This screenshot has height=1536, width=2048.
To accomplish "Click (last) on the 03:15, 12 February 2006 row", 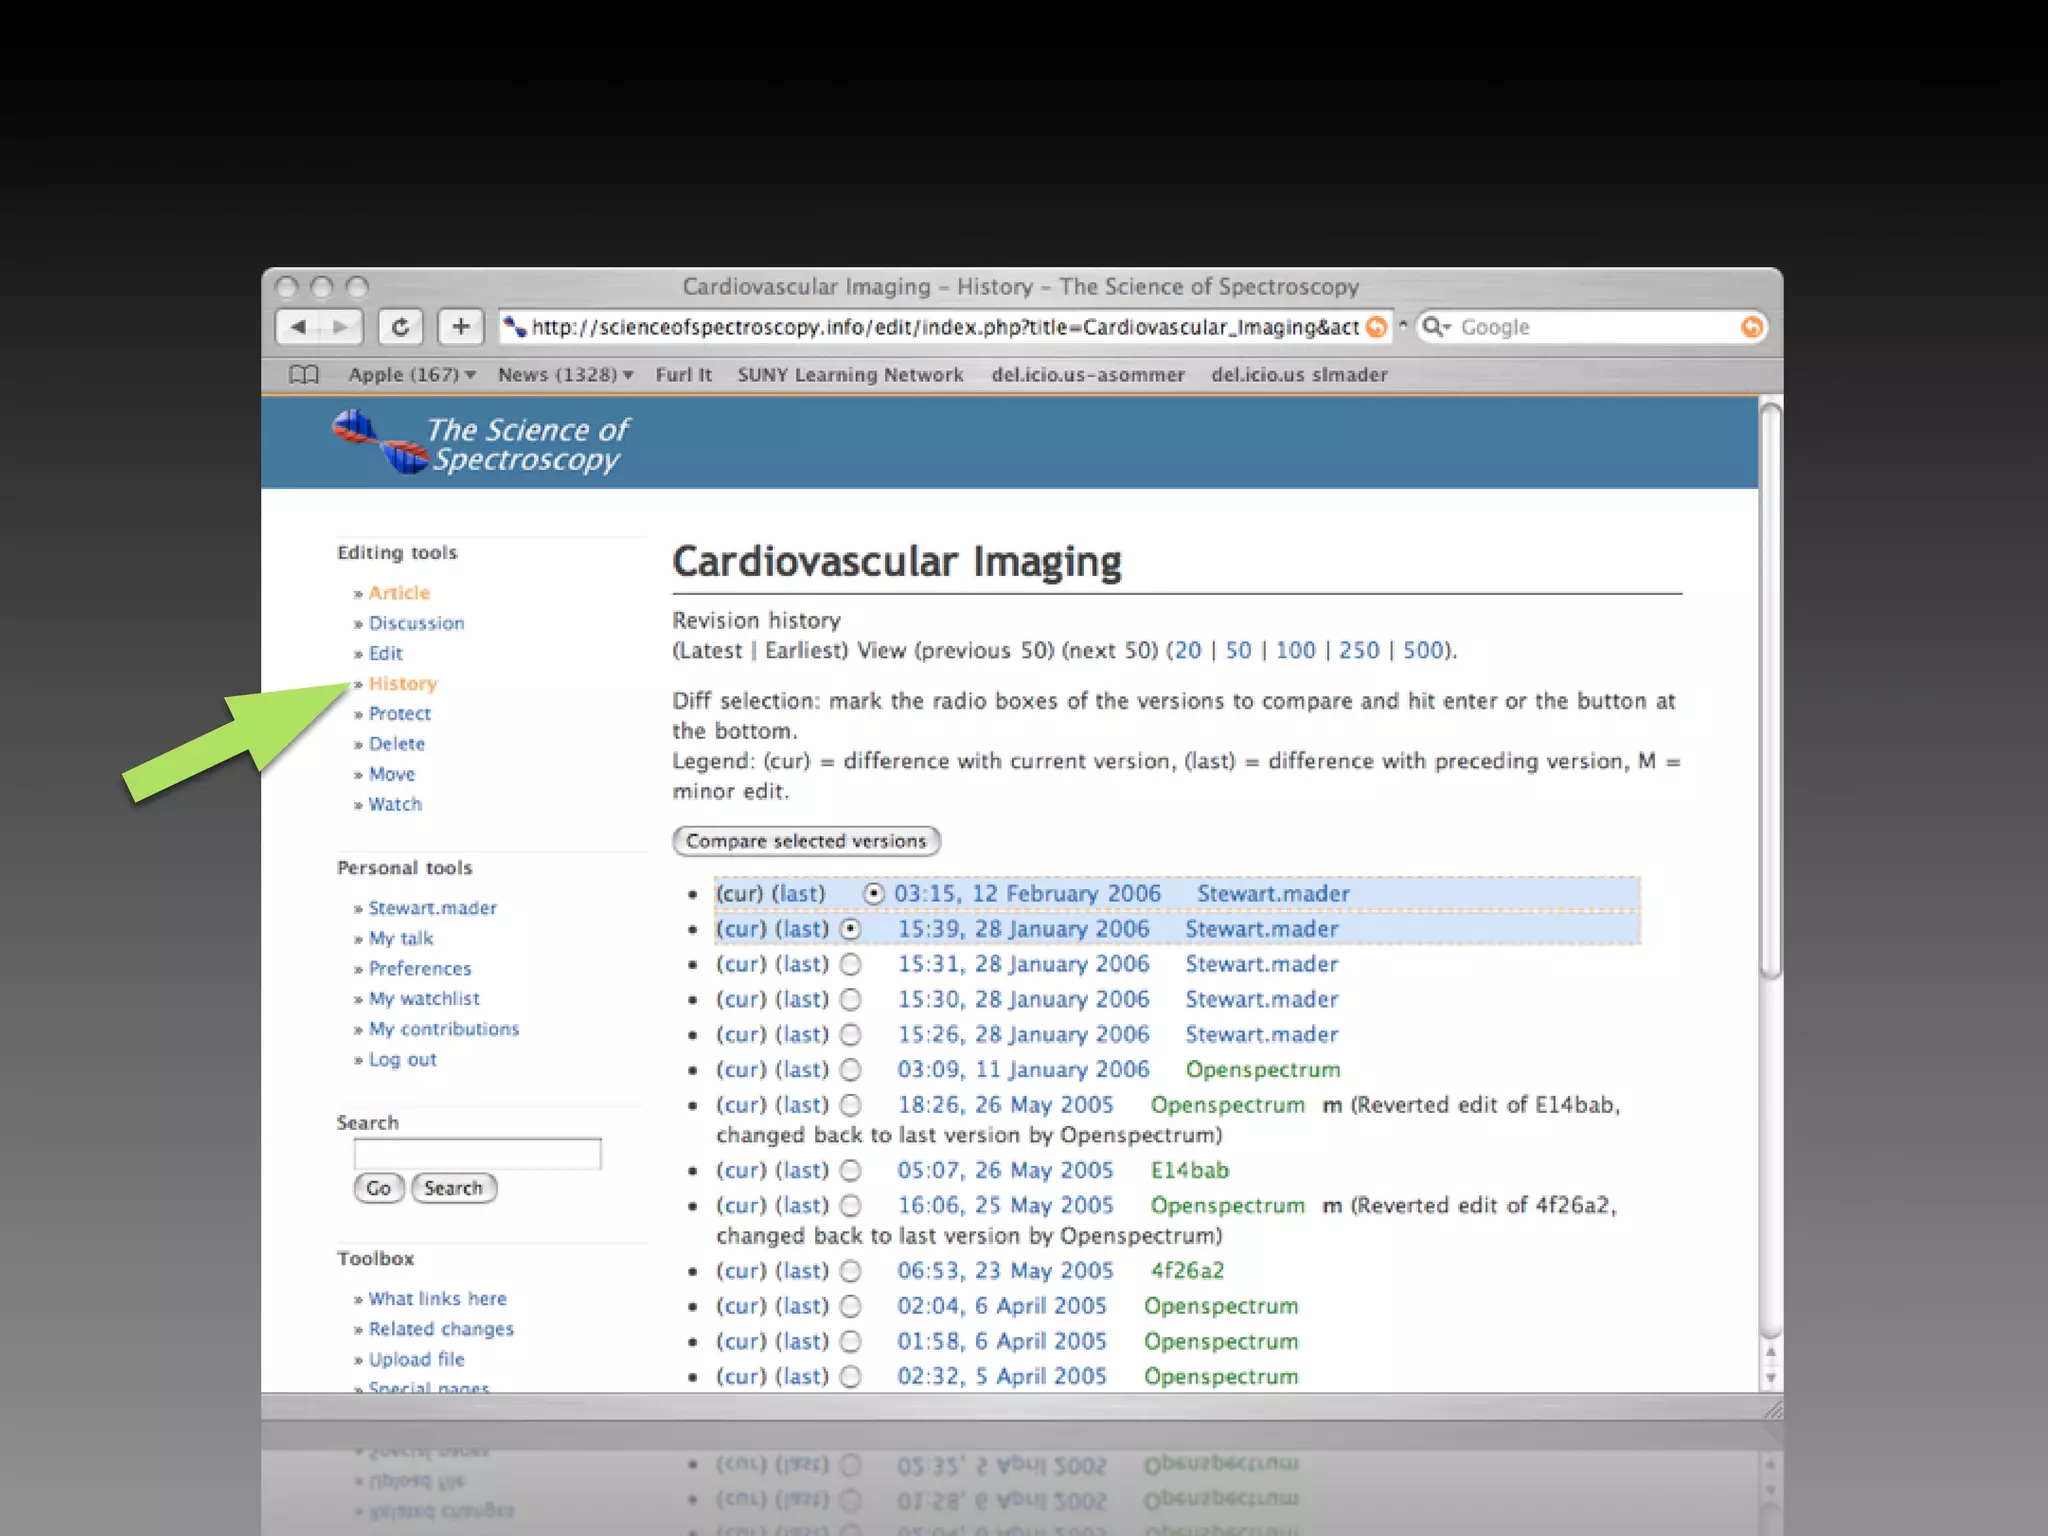I will click(798, 894).
